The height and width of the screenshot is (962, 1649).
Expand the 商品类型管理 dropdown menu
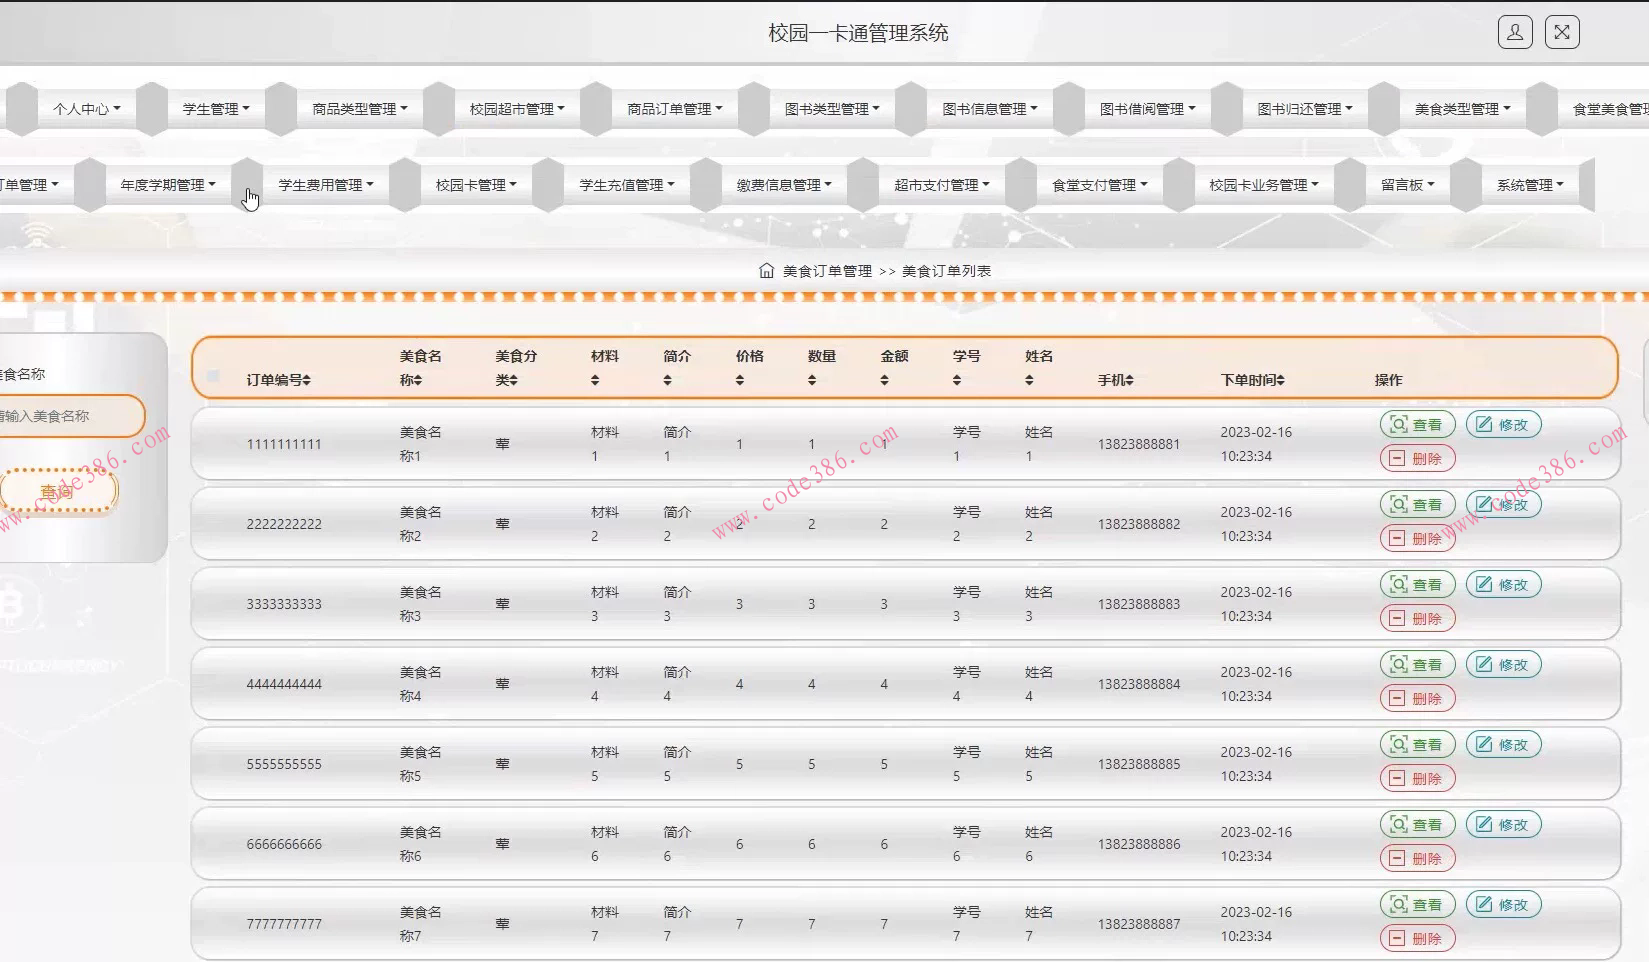pos(360,109)
